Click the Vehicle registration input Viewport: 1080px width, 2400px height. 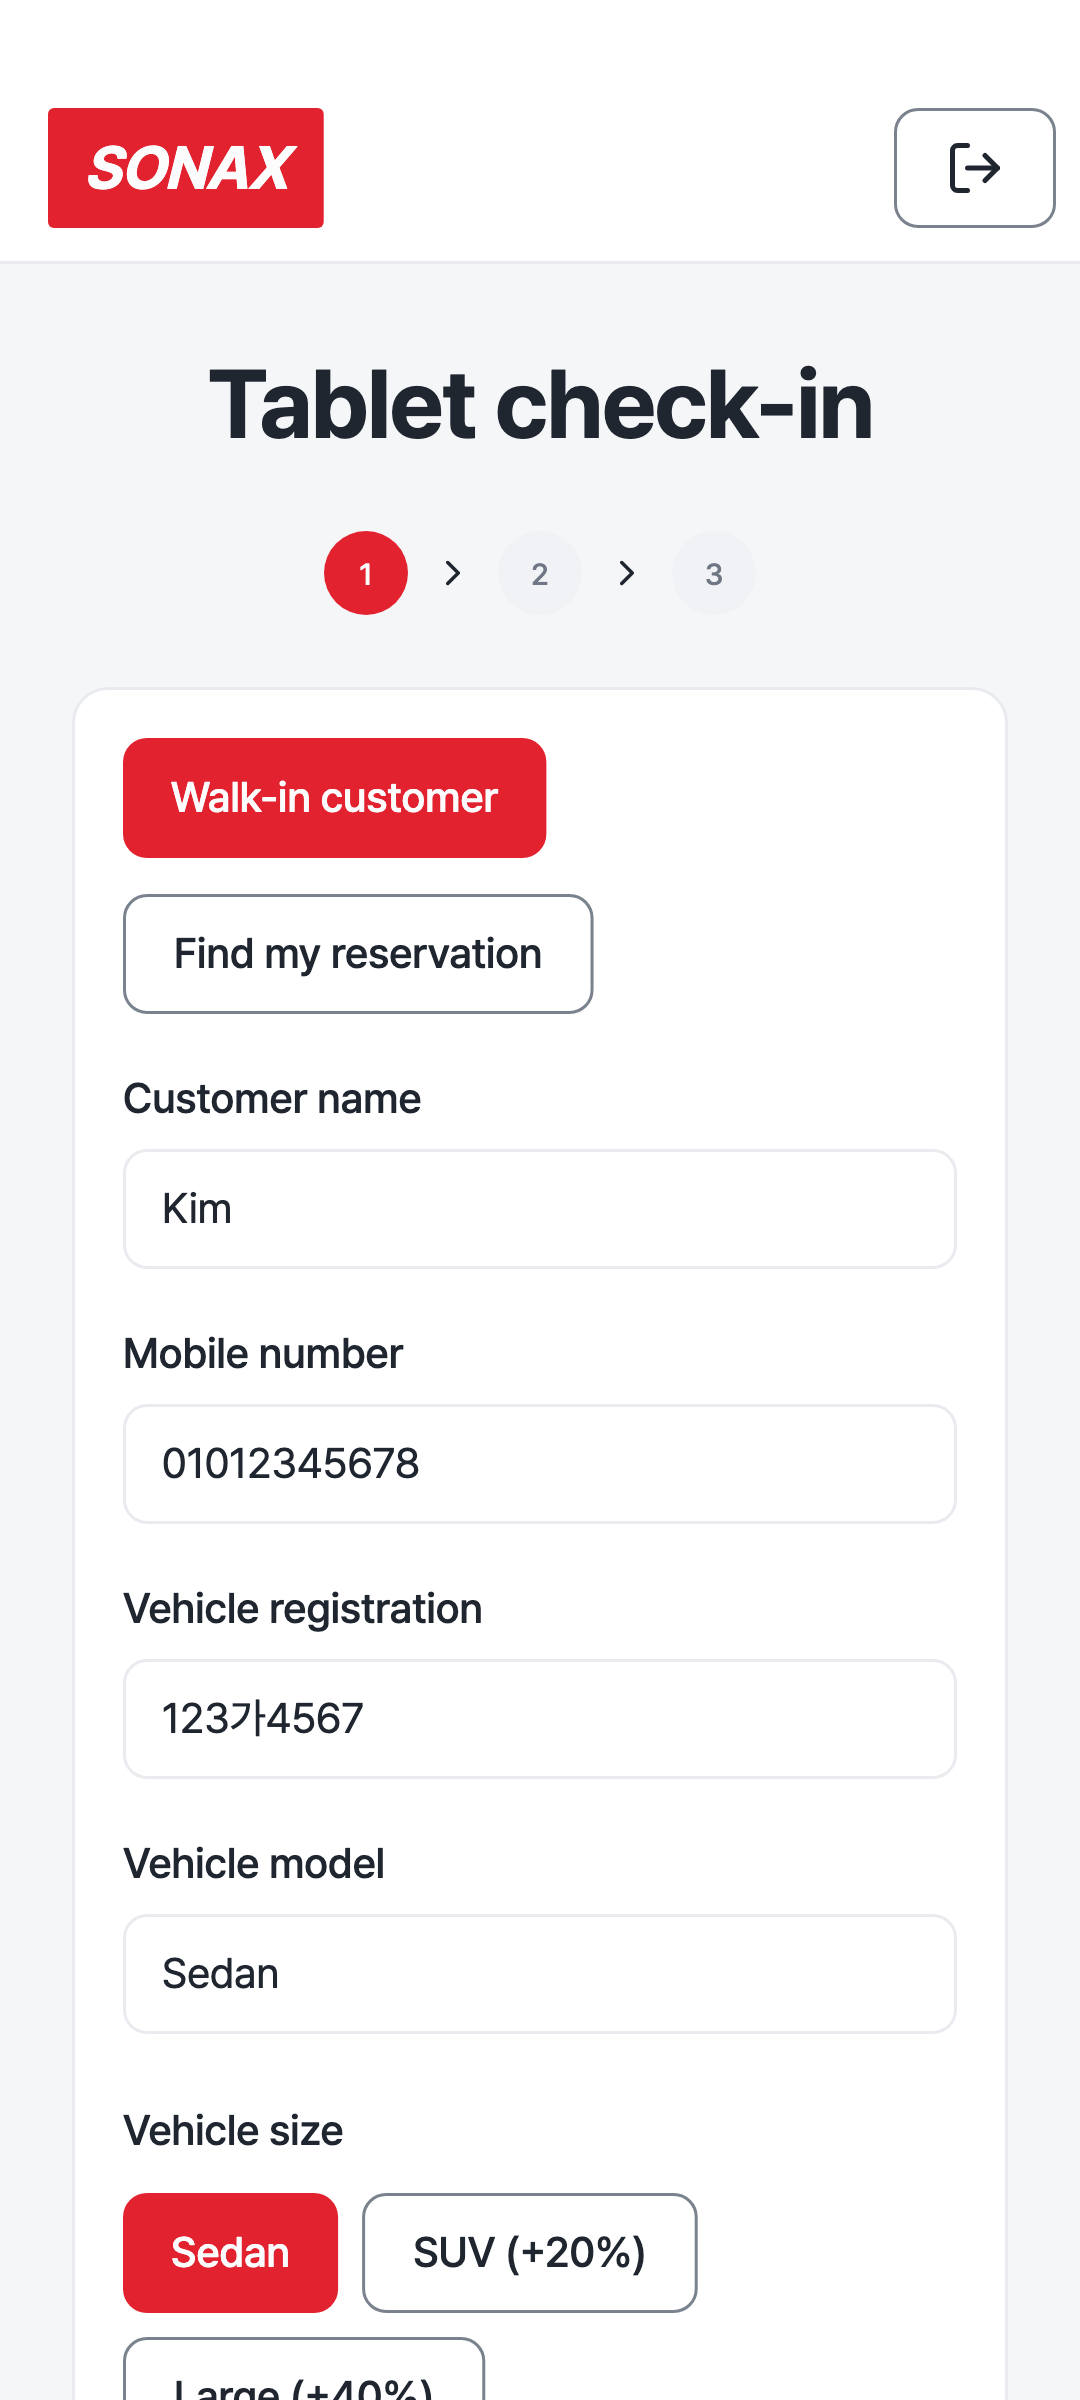point(540,1719)
